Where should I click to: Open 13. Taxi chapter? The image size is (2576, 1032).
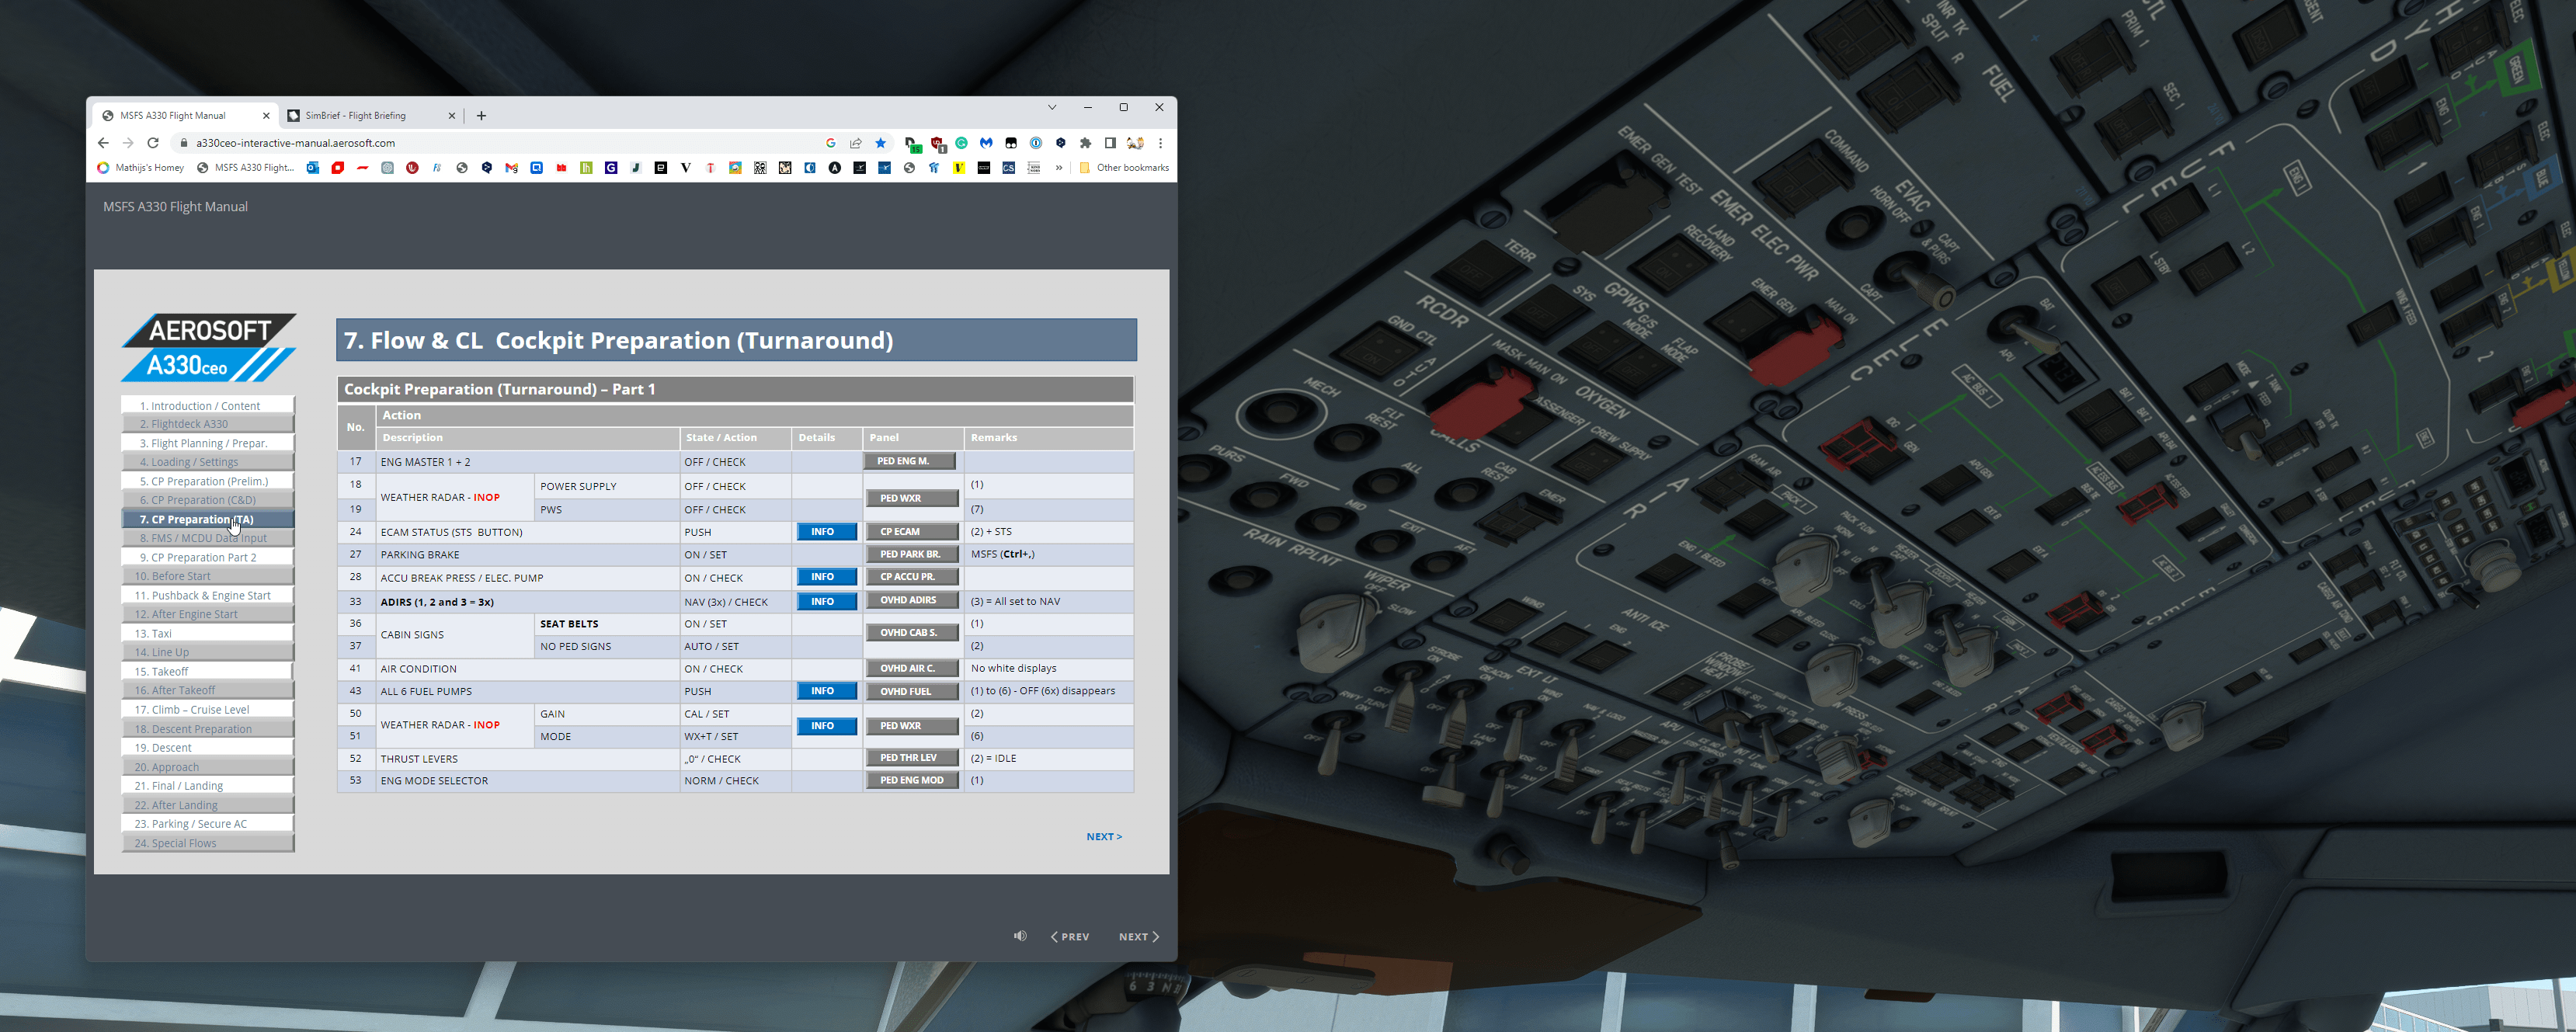(x=208, y=633)
